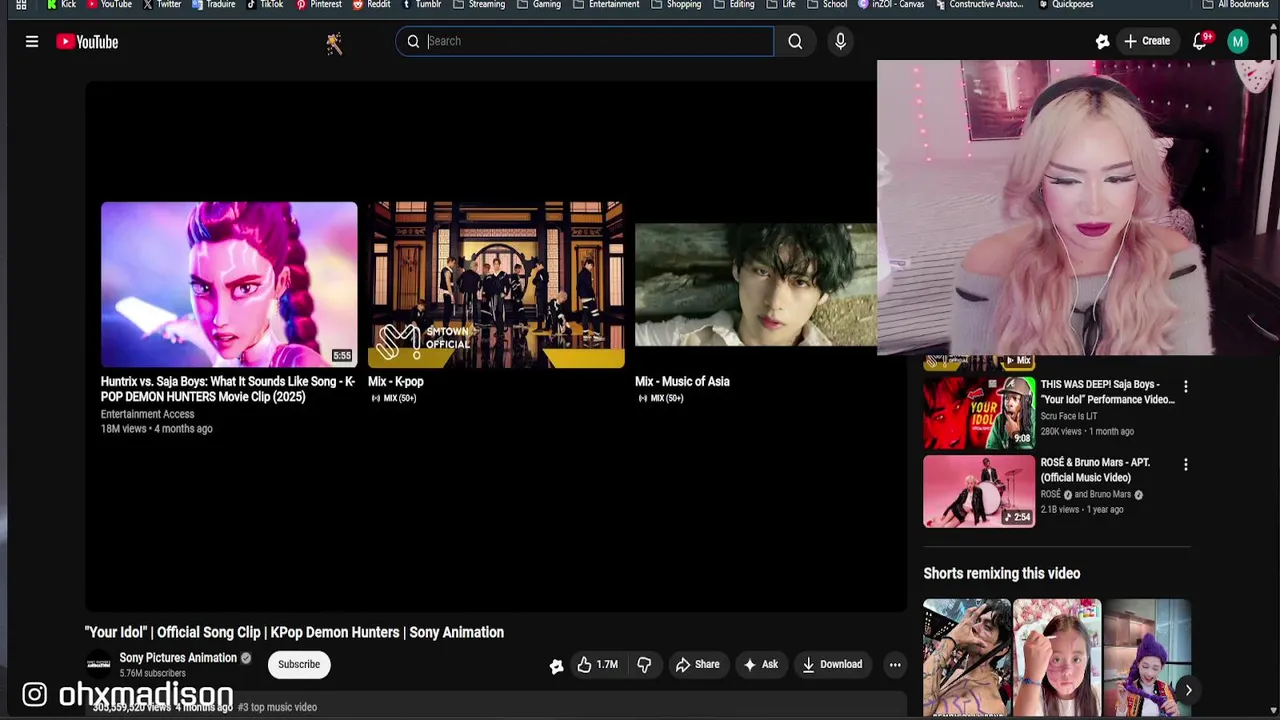Open the Reddit bookmark
This screenshot has height=720, width=1280.
[x=372, y=5]
